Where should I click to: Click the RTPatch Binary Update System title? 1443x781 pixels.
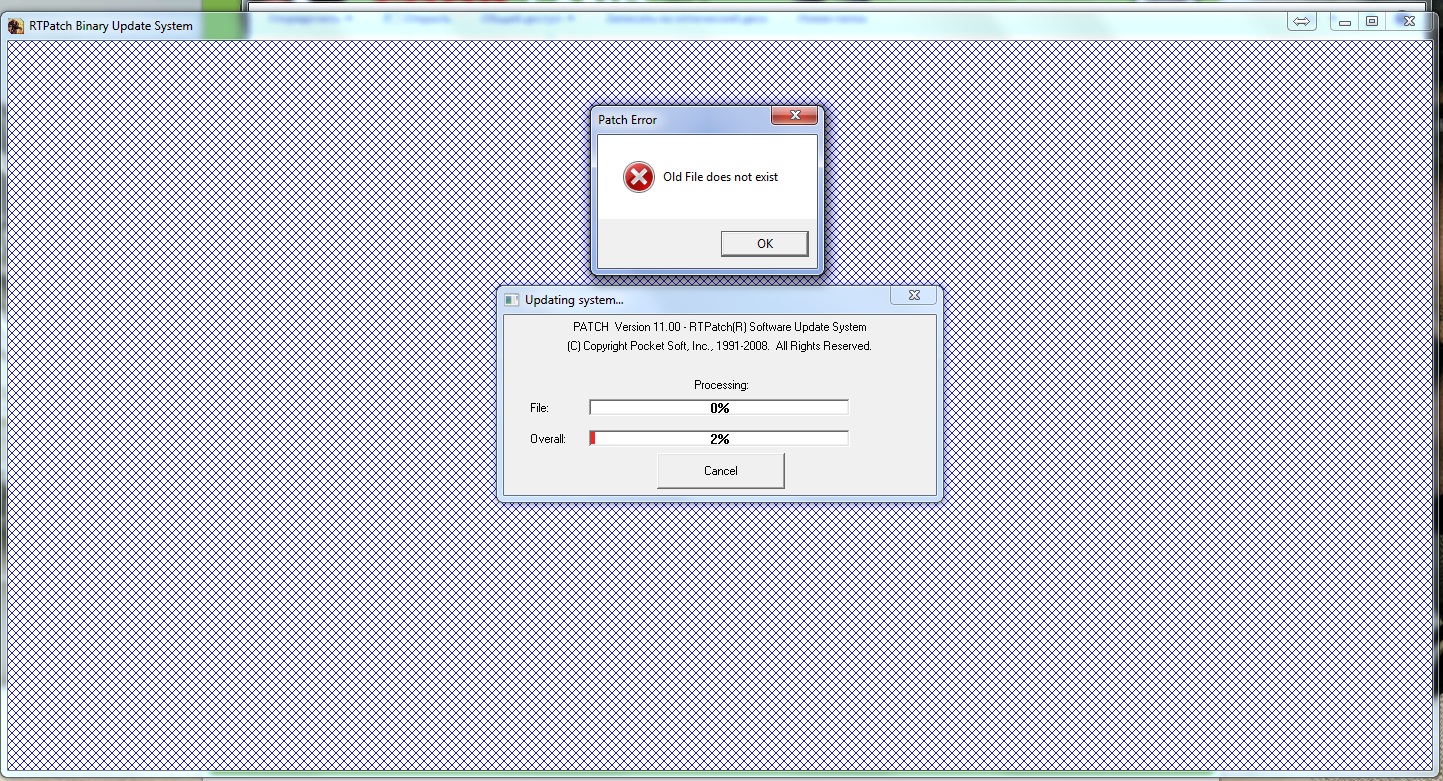pos(111,26)
